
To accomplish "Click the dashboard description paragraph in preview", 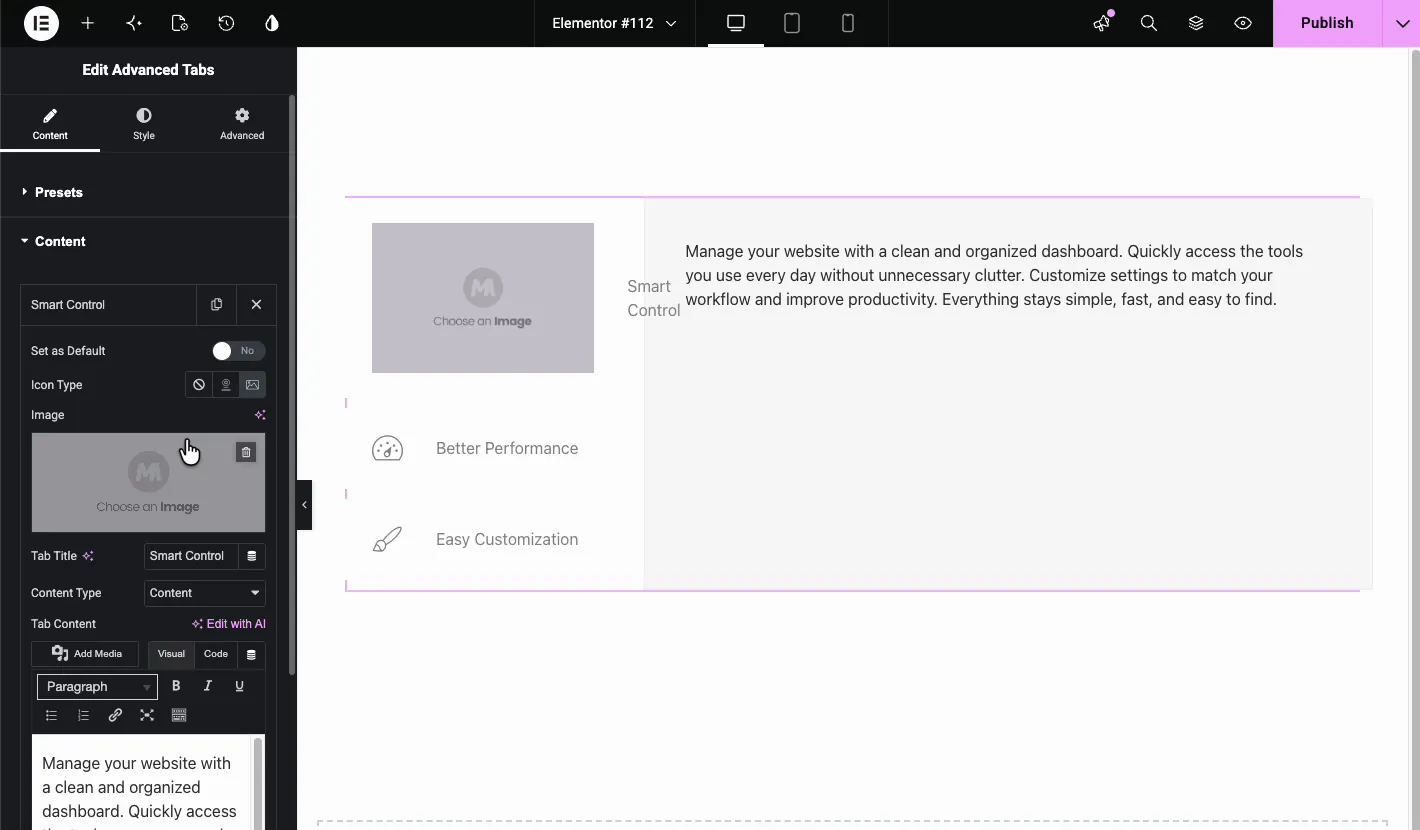I will [994, 275].
